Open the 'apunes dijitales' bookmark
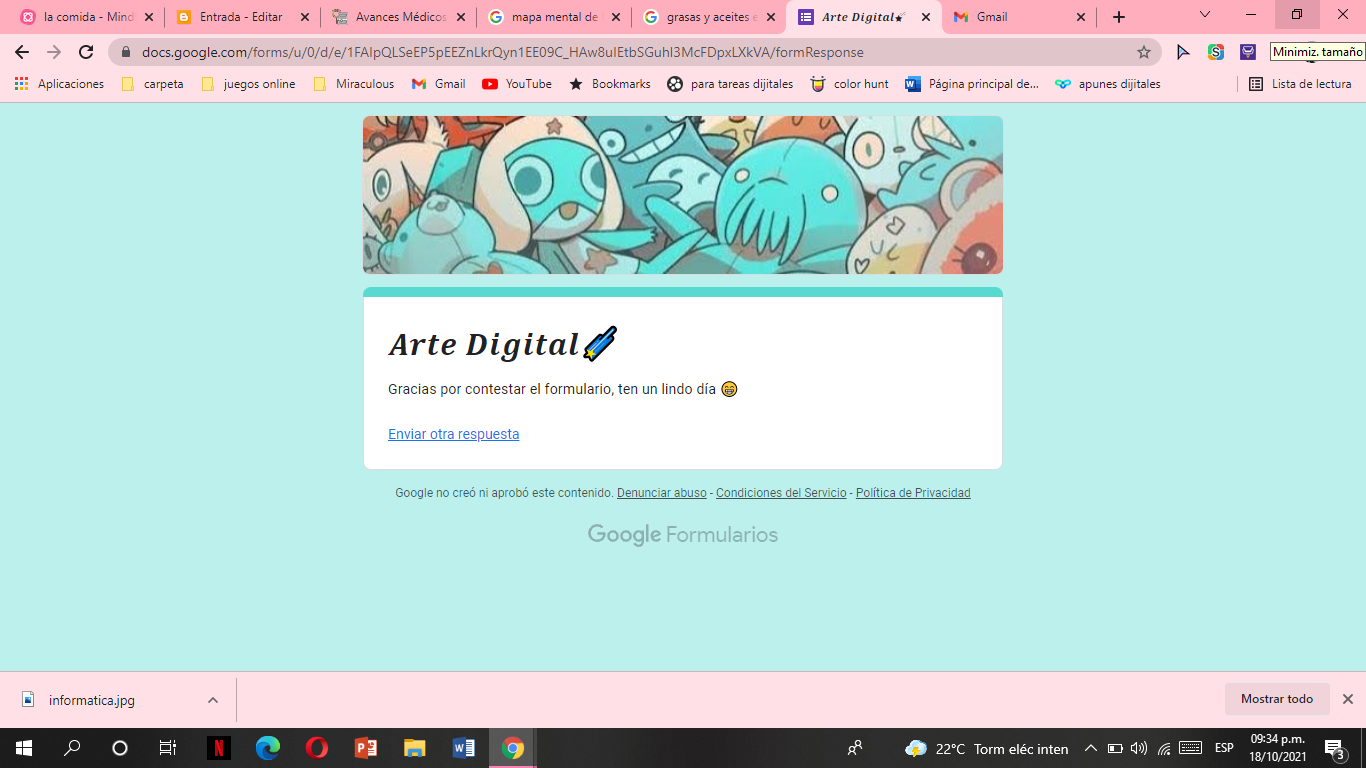Image resolution: width=1366 pixels, height=768 pixels. pyautogui.click(x=1108, y=84)
